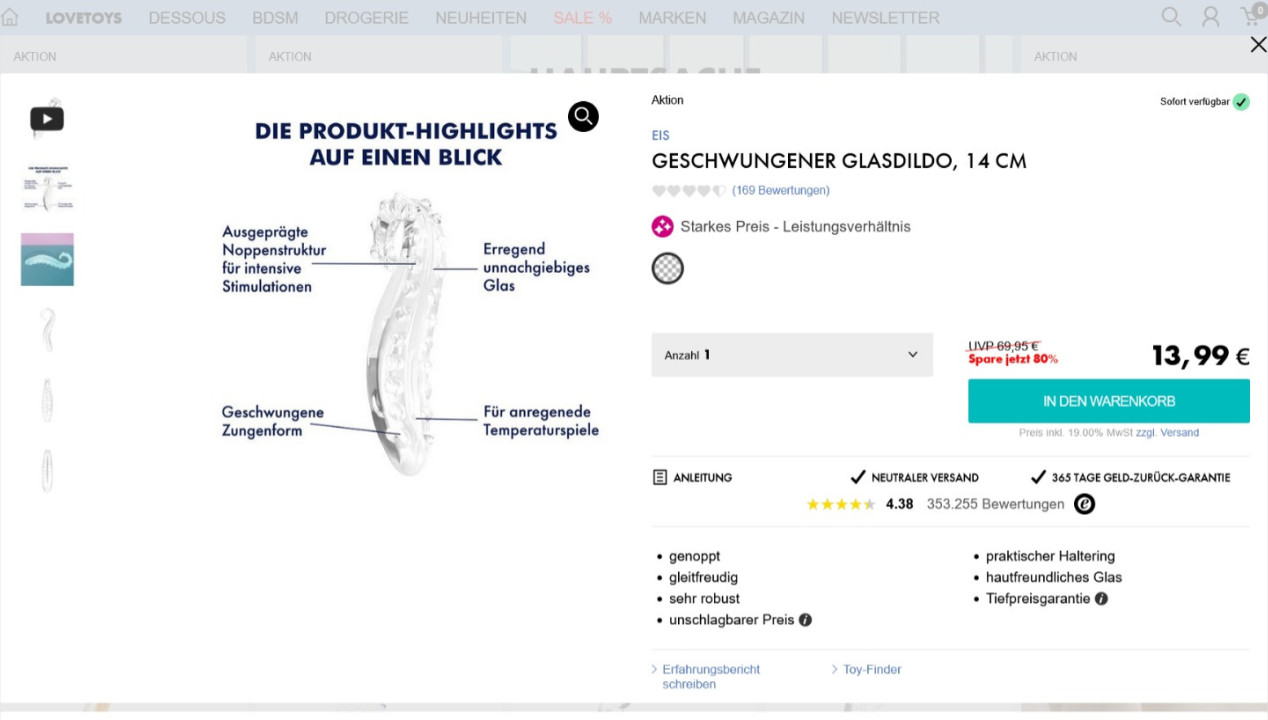Viewport: 1268px width, 720px height.
Task: Select the transparent glass color swatch
Action: point(667,268)
